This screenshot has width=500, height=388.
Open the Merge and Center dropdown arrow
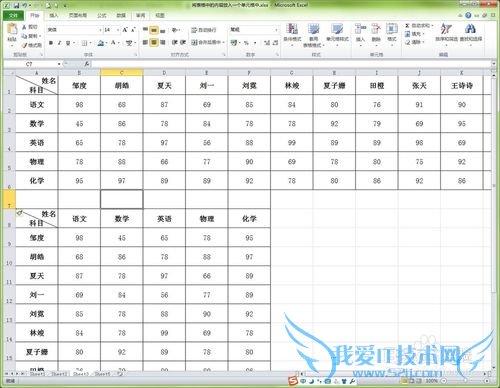click(x=223, y=42)
